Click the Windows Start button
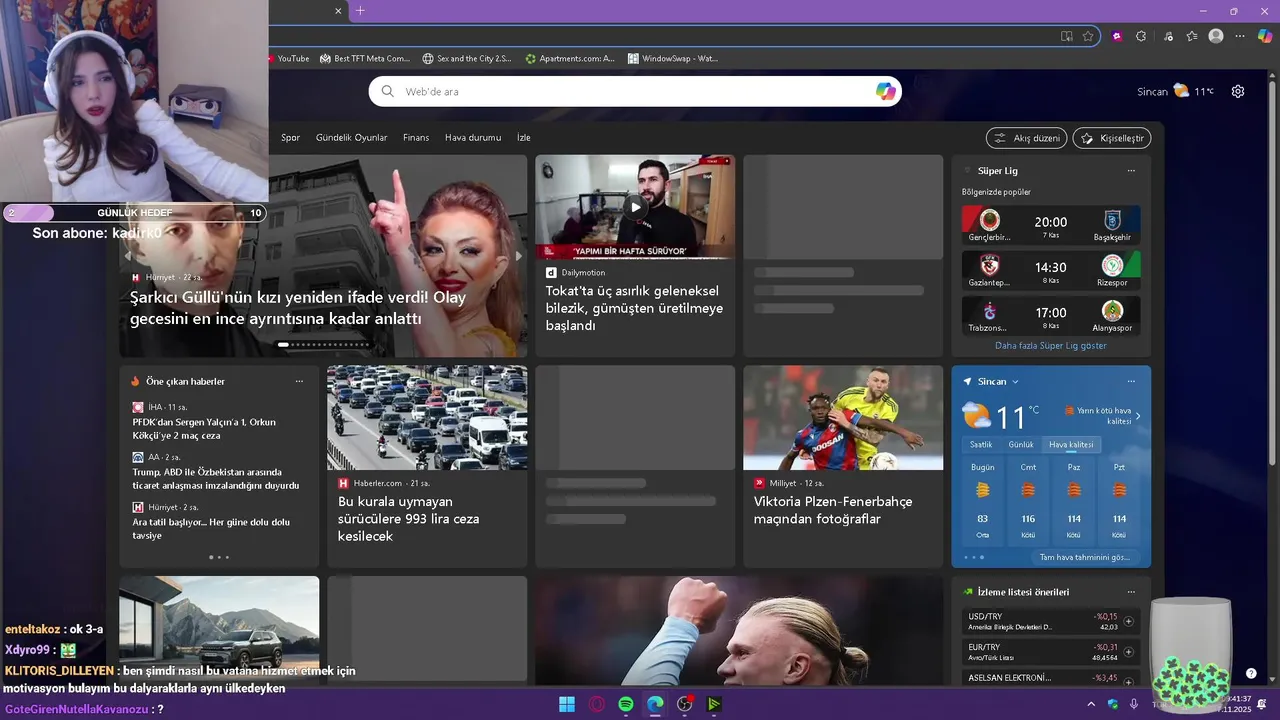 (567, 704)
